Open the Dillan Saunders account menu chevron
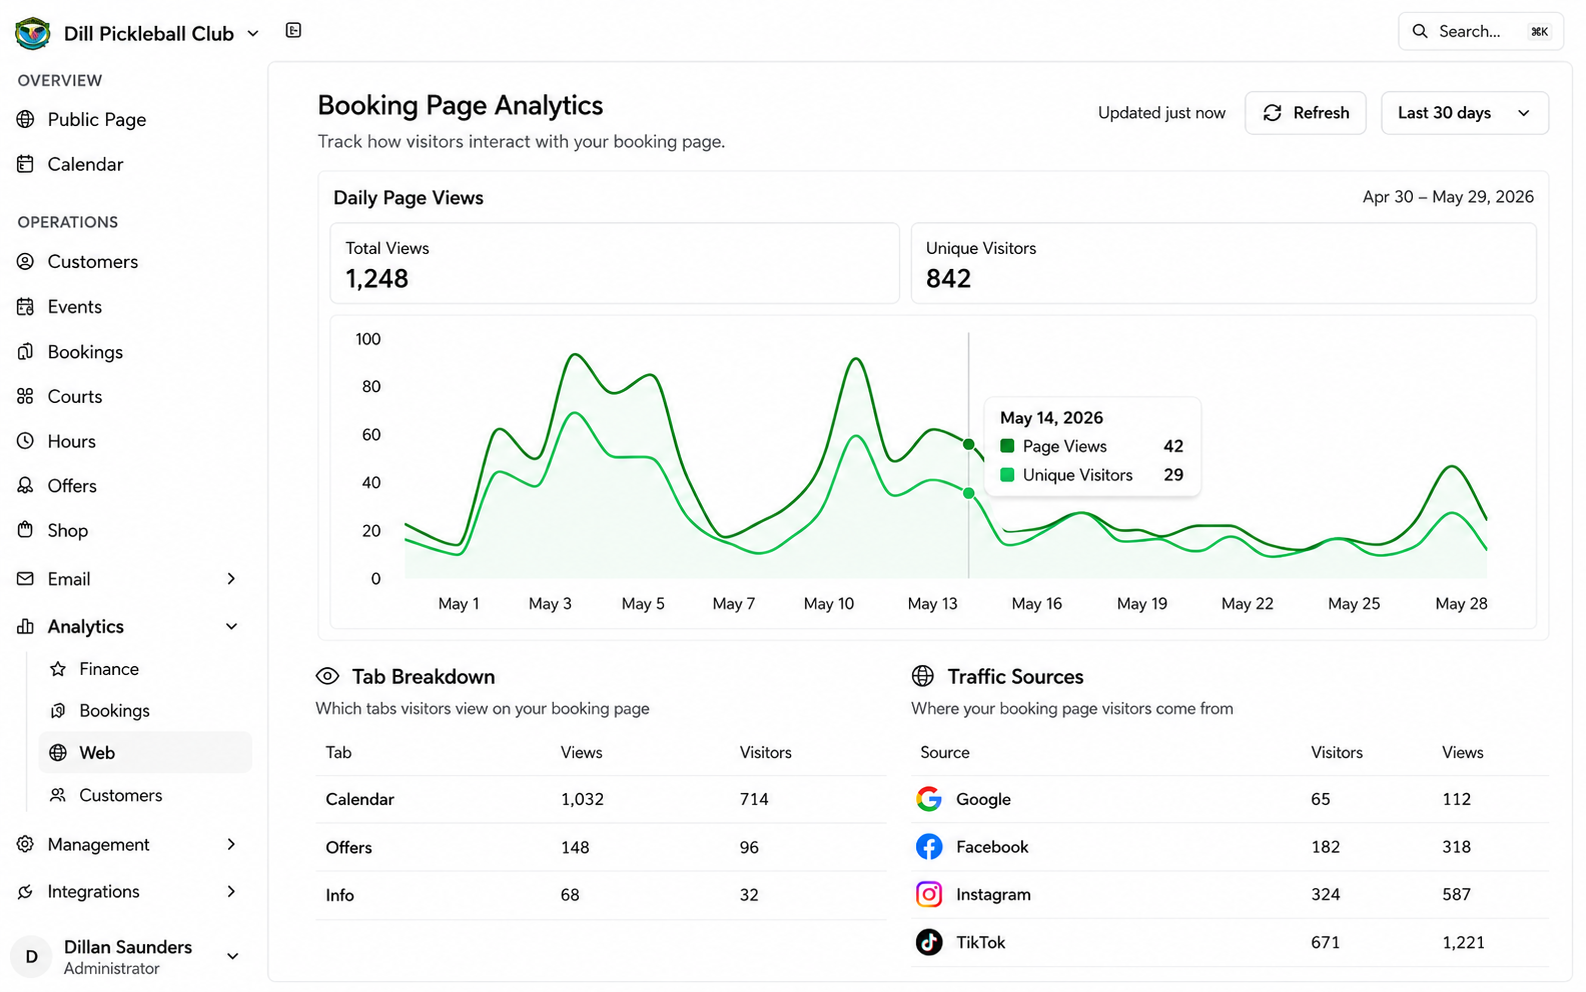1586x992 pixels. click(232, 956)
